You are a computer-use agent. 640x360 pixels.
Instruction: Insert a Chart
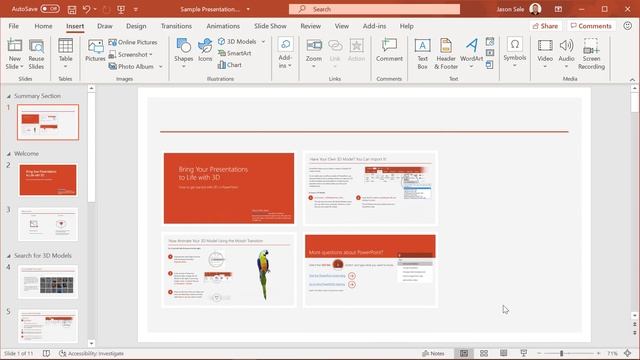tap(230, 65)
